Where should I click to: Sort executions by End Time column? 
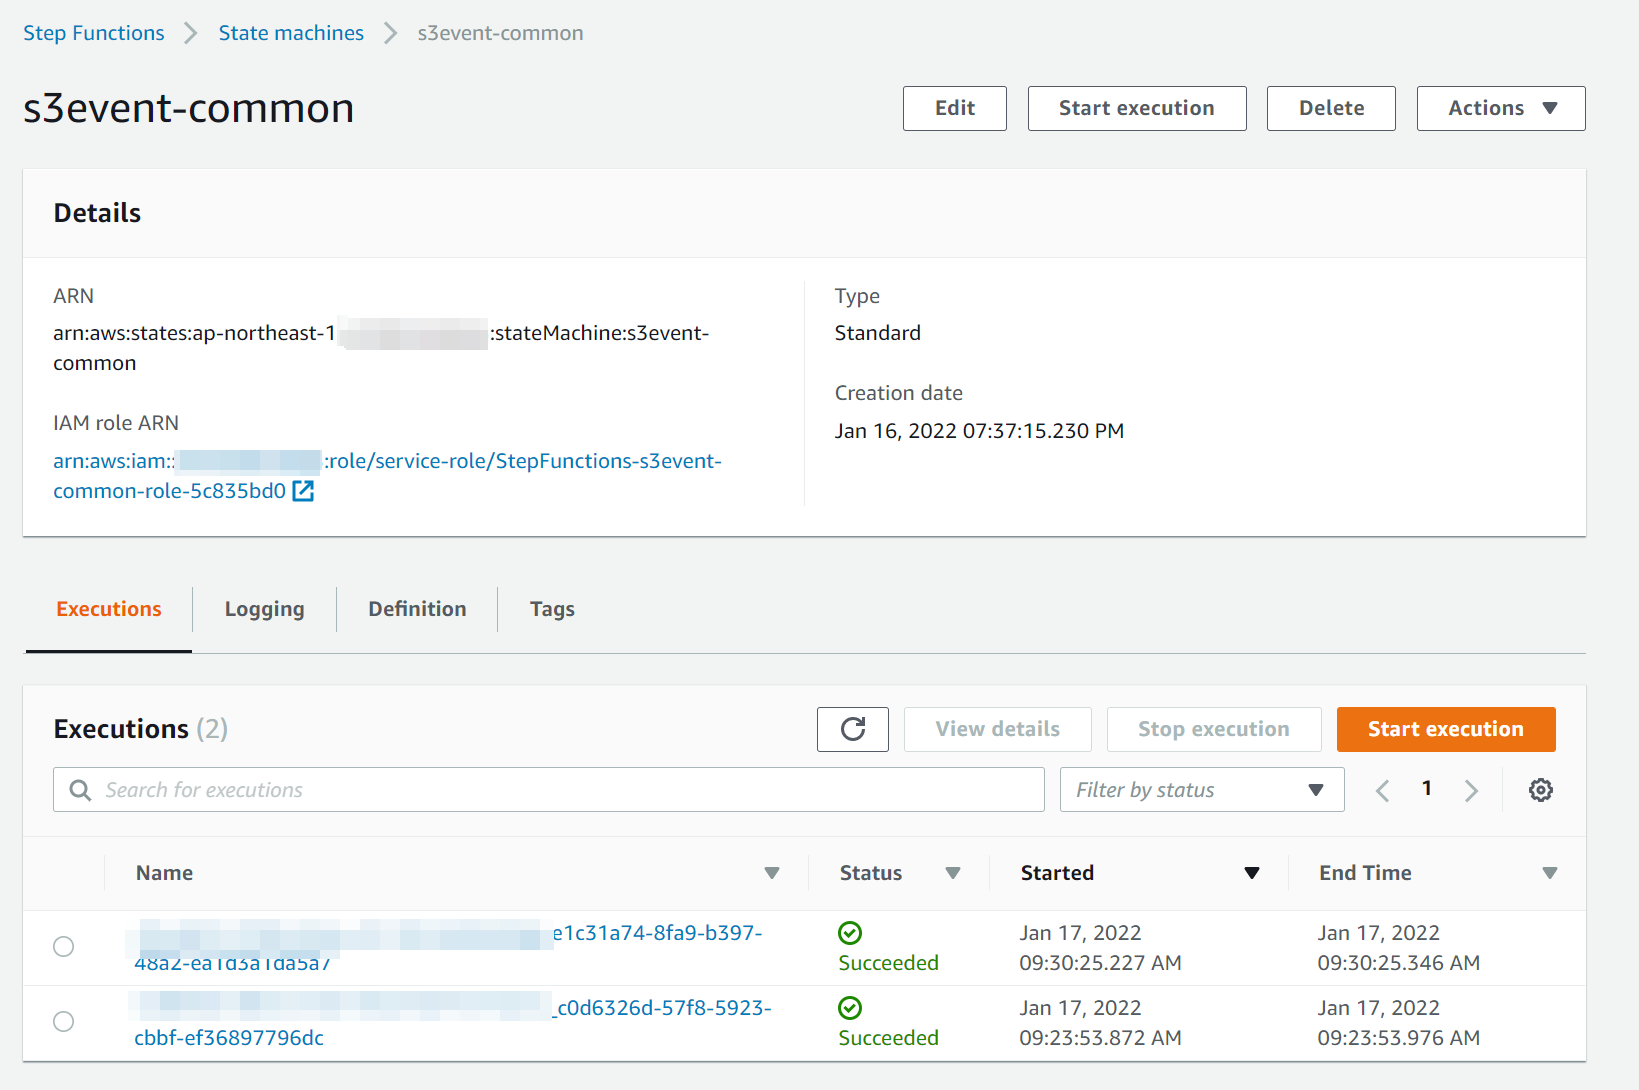tap(1550, 872)
